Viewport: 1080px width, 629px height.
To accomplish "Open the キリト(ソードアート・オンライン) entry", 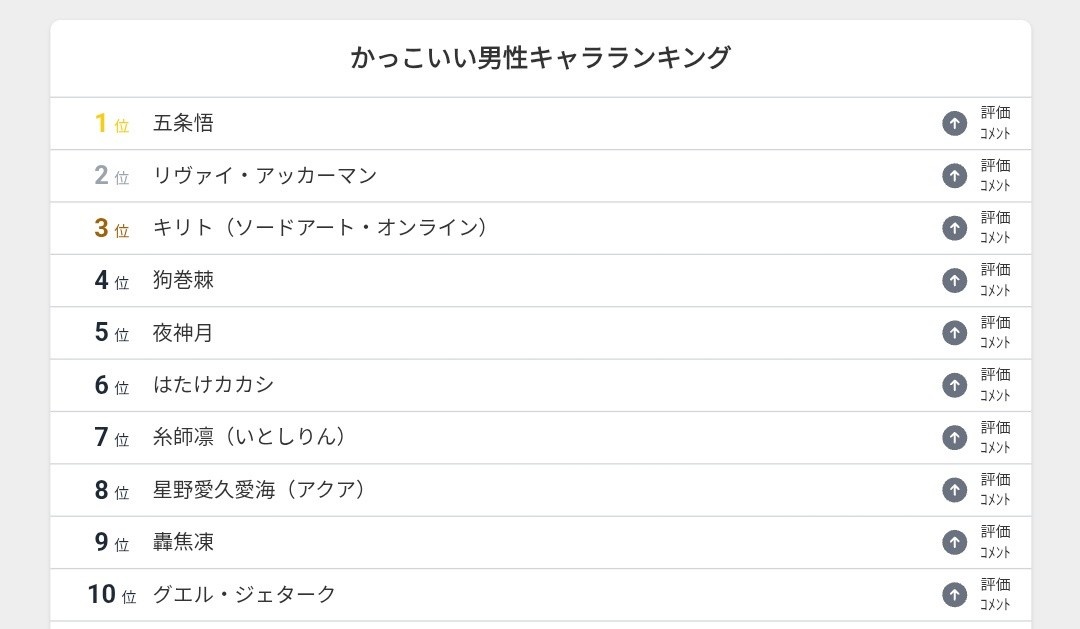I will pyautogui.click(x=320, y=228).
